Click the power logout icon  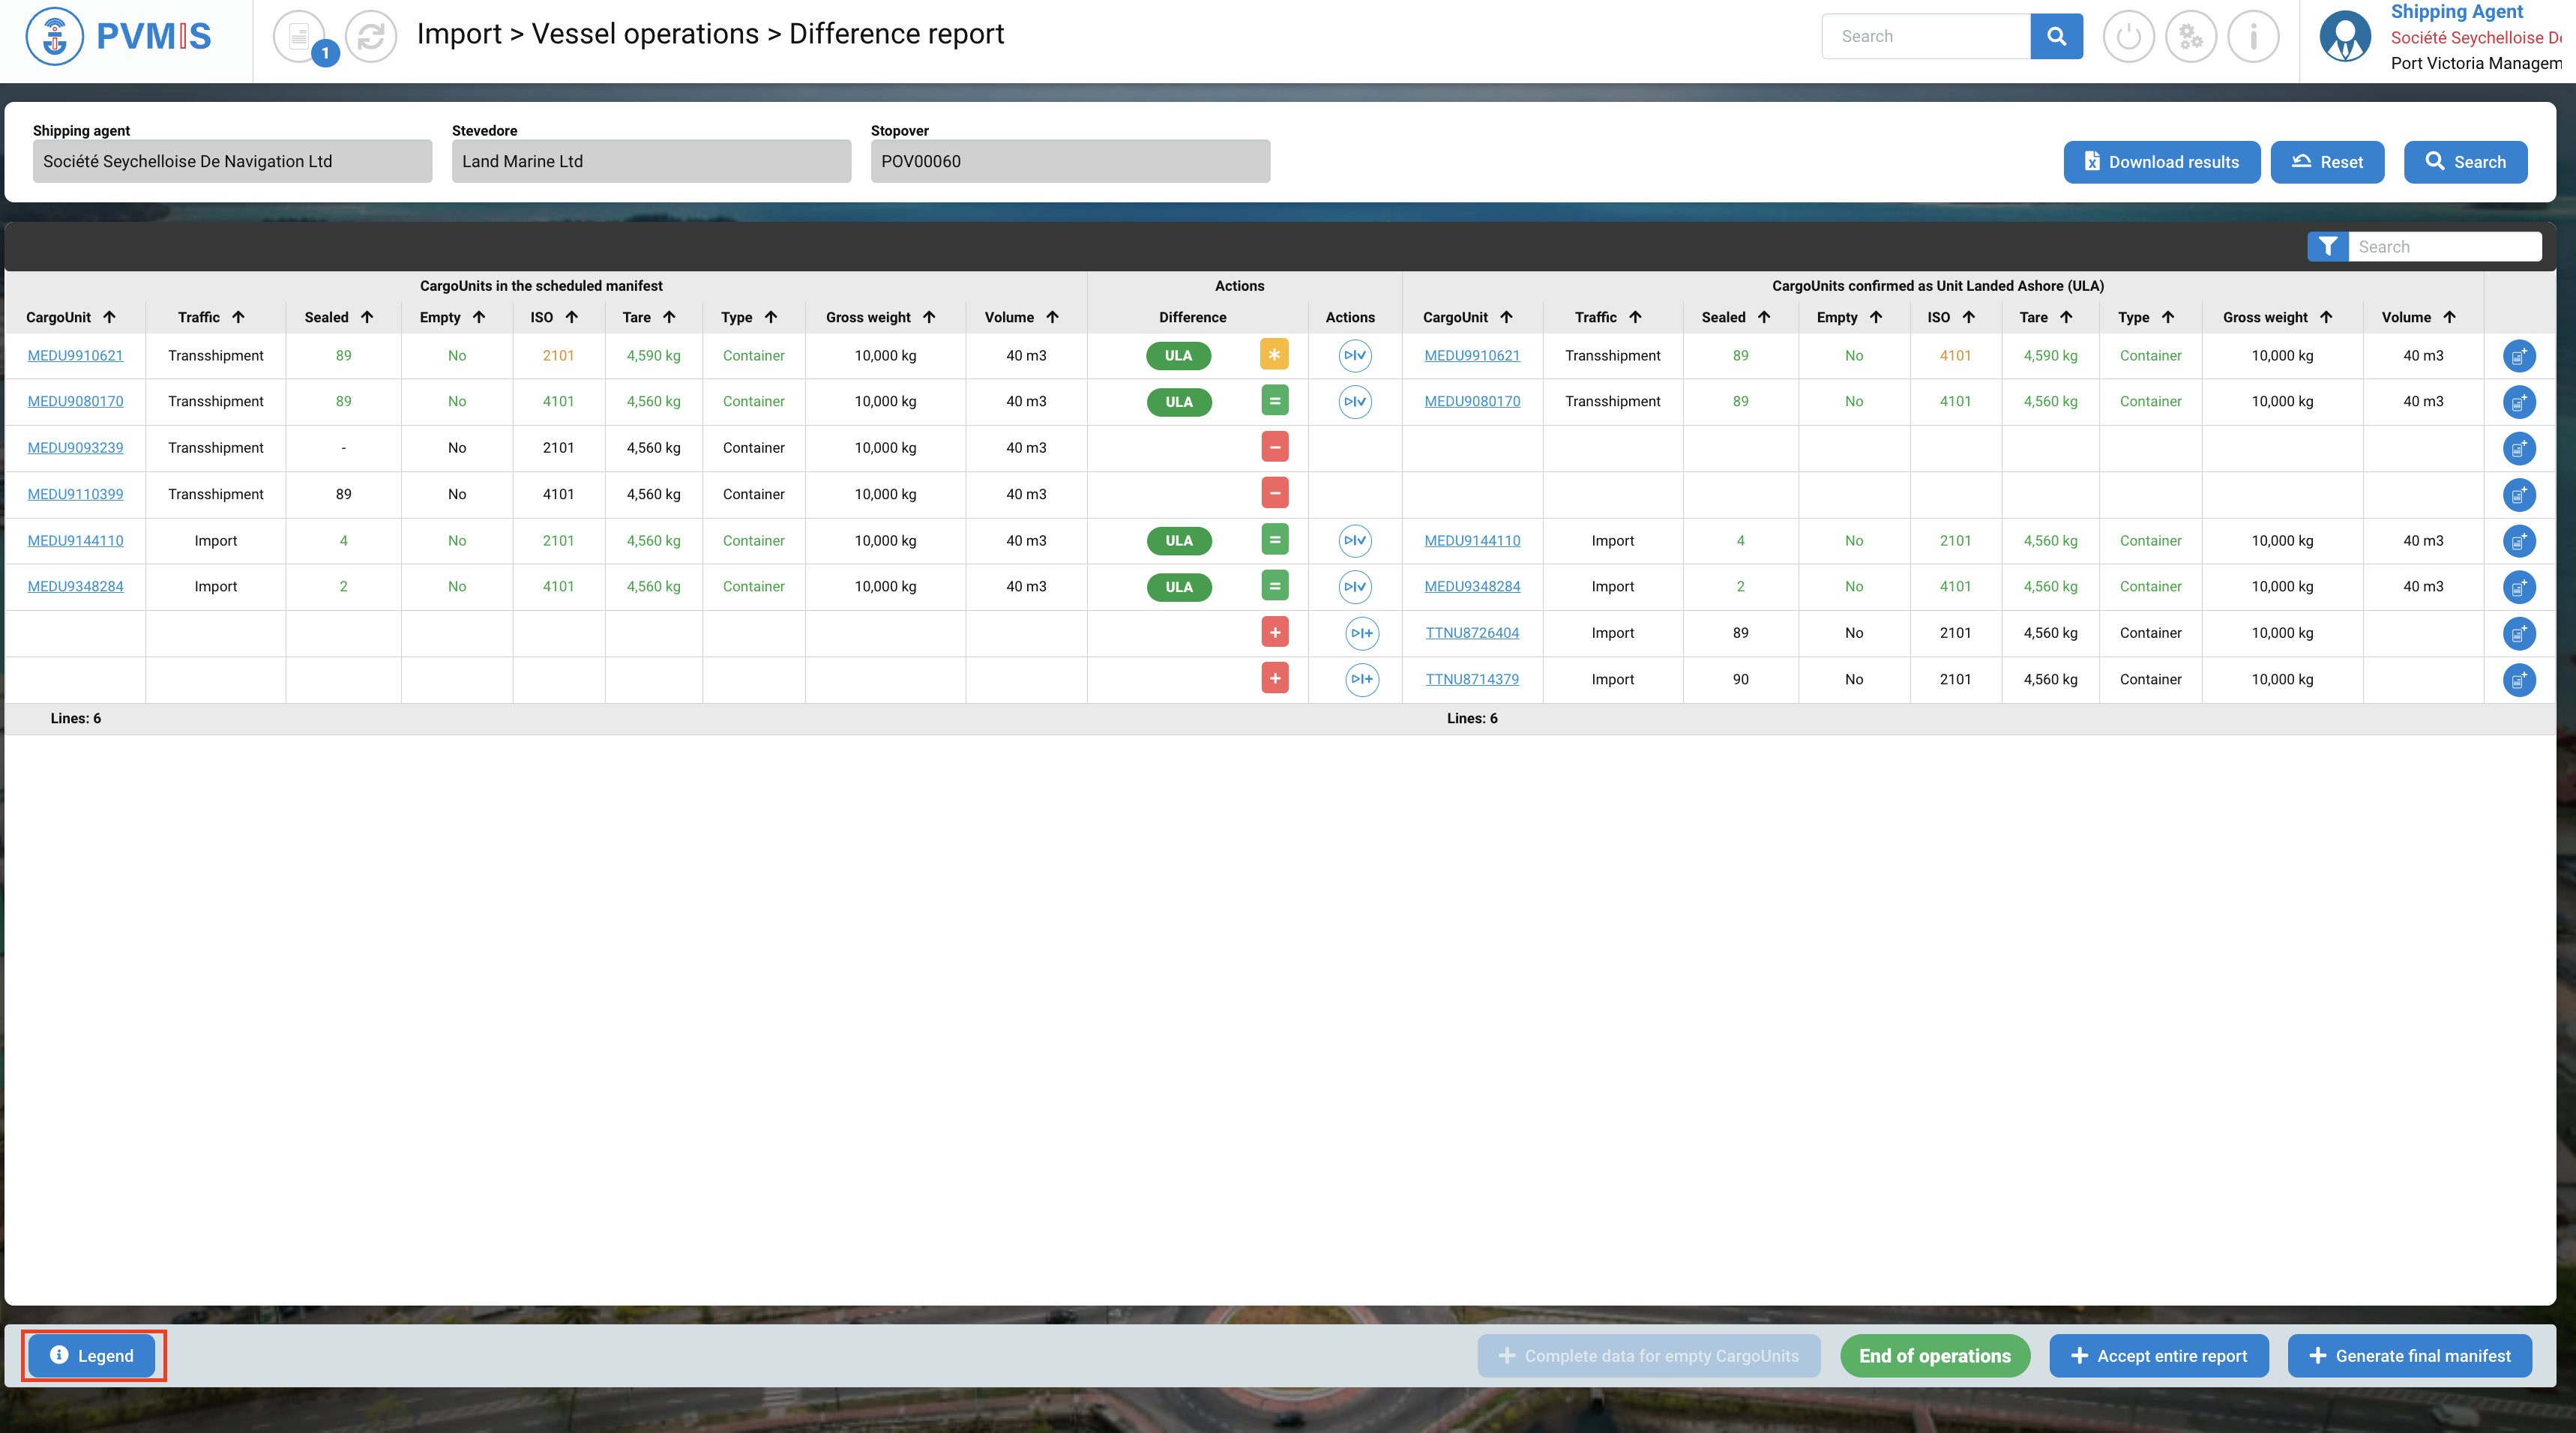2128,37
